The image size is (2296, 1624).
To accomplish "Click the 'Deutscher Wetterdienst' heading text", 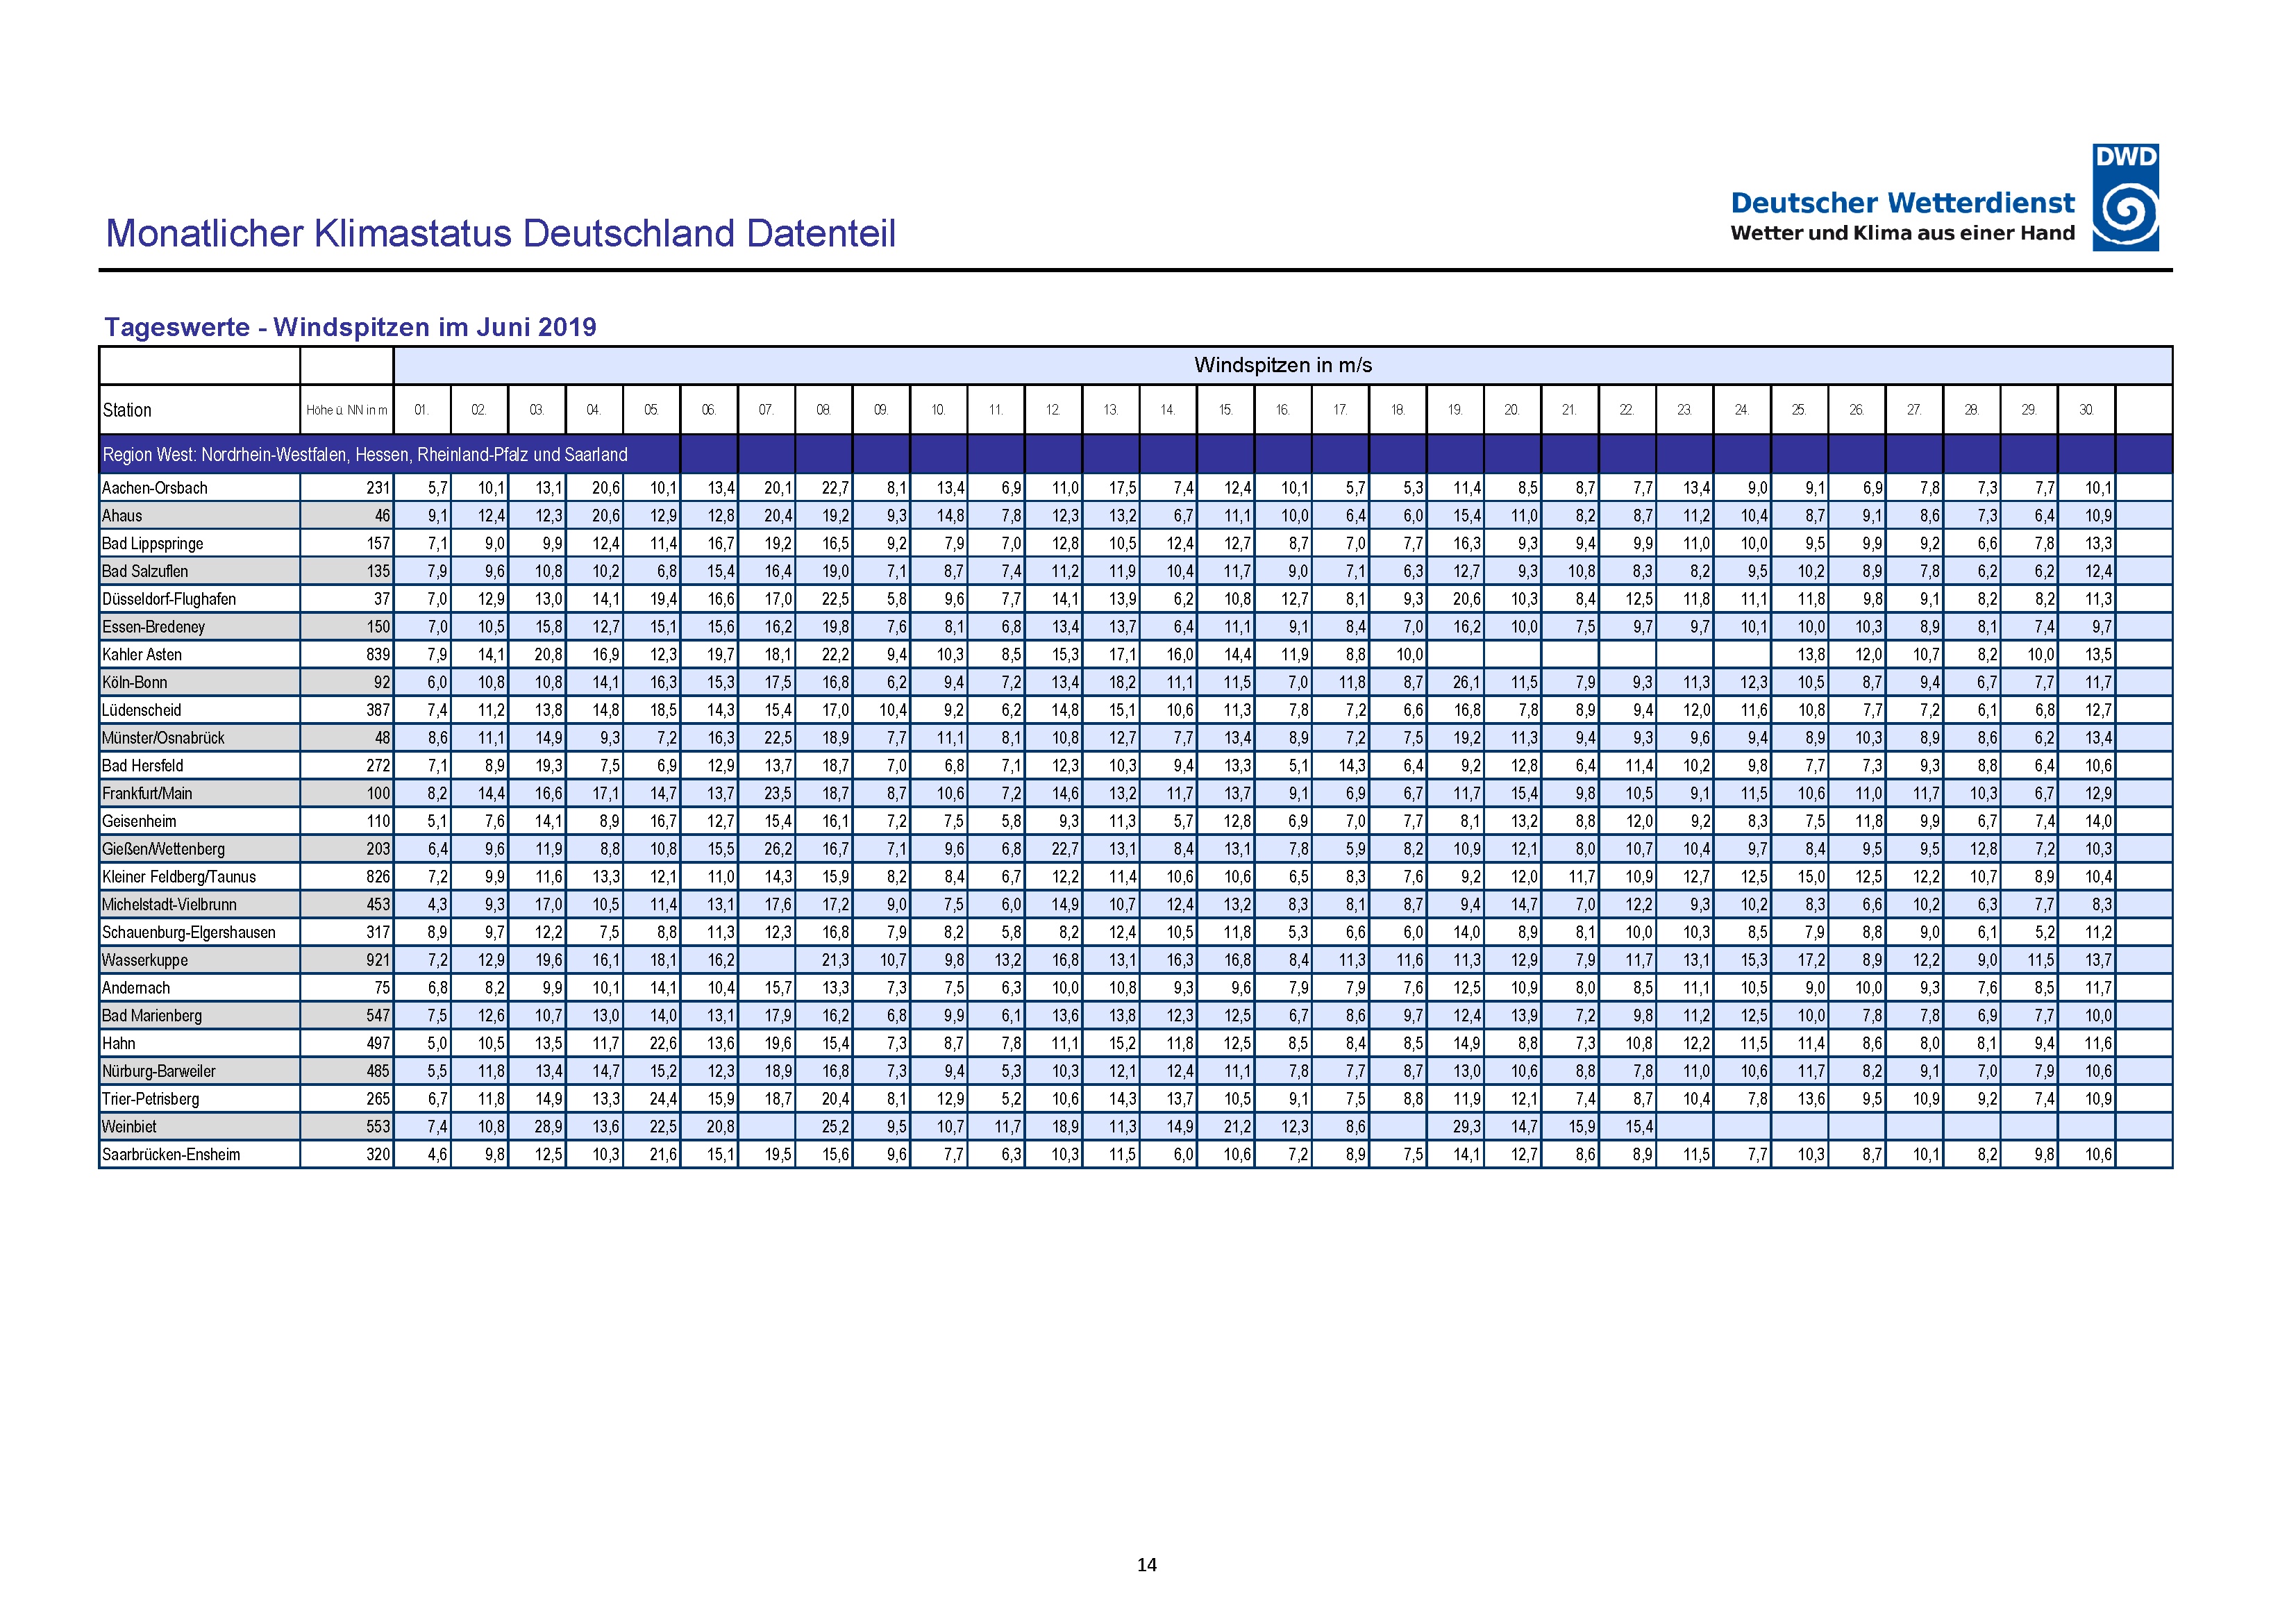I will (1902, 203).
